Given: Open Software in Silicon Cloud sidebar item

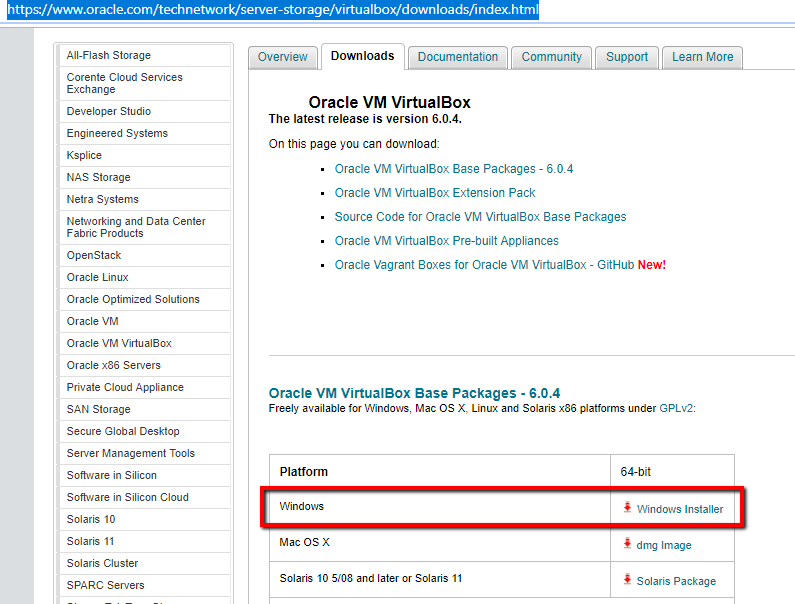Looking at the screenshot, I should 145,498.
